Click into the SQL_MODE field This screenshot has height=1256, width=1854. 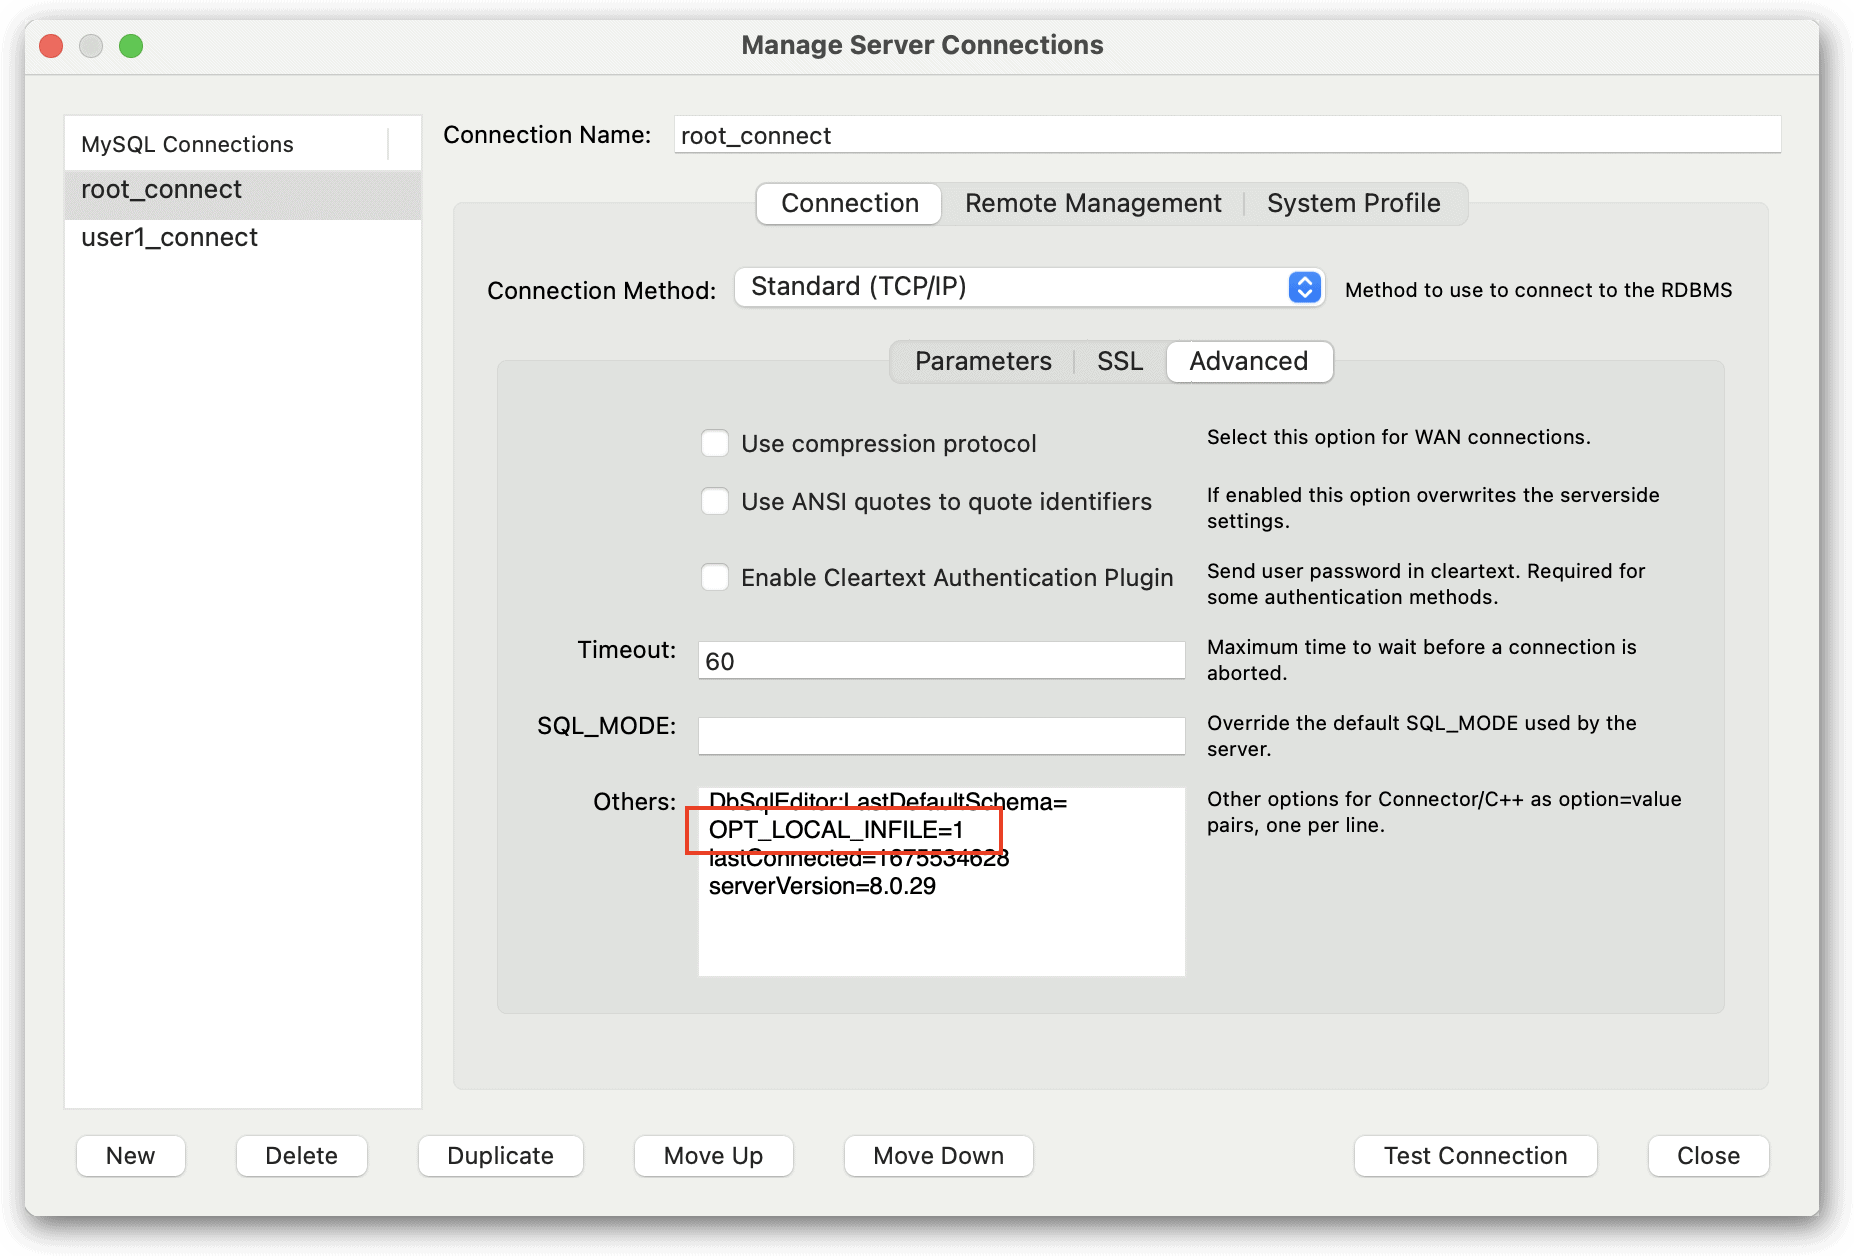(x=941, y=736)
